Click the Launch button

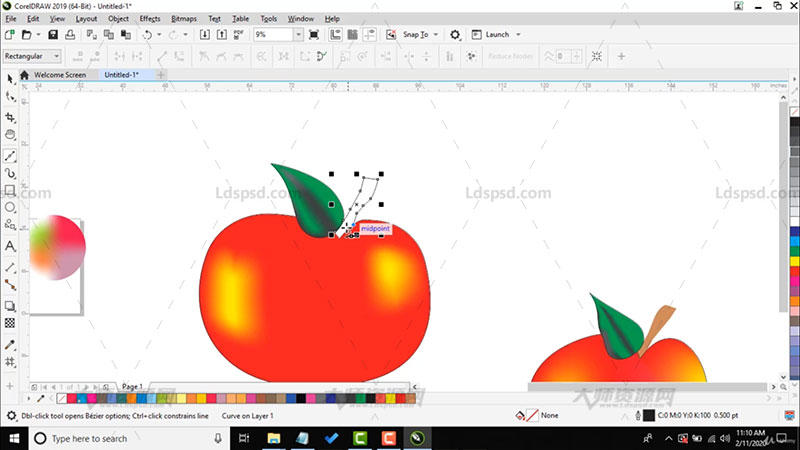[491, 35]
